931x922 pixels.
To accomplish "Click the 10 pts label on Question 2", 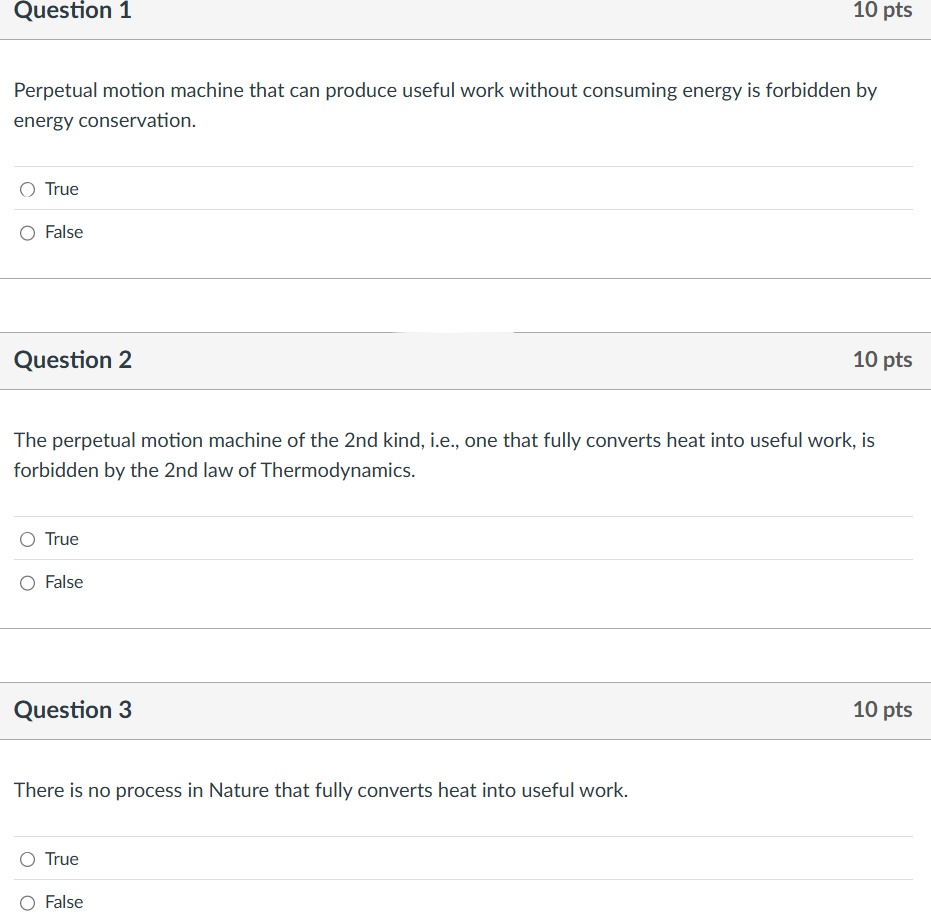I will click(x=882, y=361).
